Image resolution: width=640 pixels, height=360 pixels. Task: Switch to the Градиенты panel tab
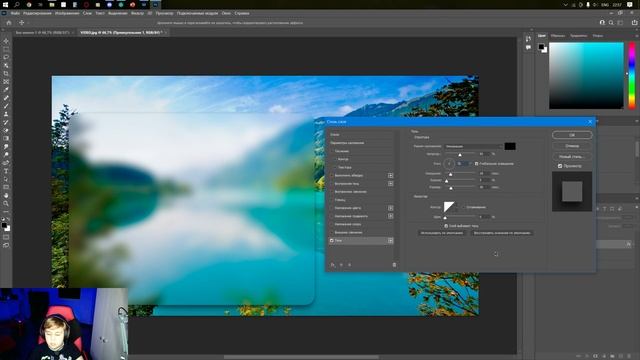(x=578, y=36)
